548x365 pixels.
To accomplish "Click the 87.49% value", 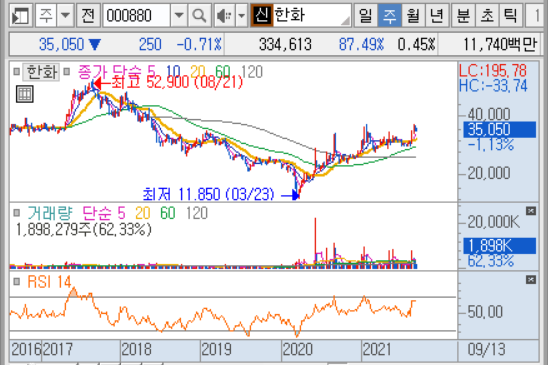I will [x=361, y=44].
